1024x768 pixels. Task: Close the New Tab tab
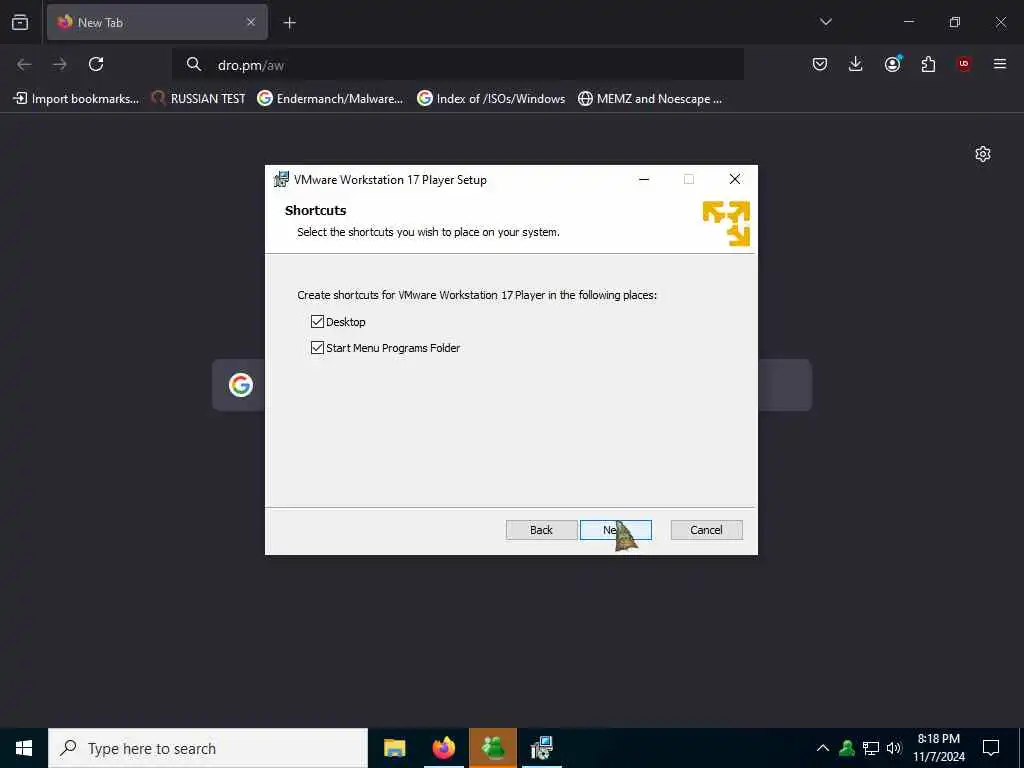[x=251, y=22]
